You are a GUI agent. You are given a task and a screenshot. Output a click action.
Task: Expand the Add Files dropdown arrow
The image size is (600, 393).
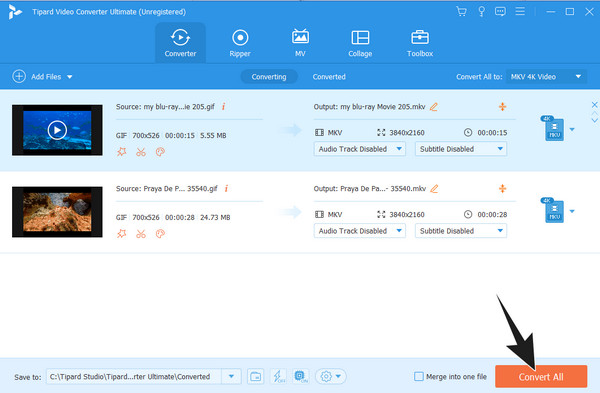(x=70, y=77)
